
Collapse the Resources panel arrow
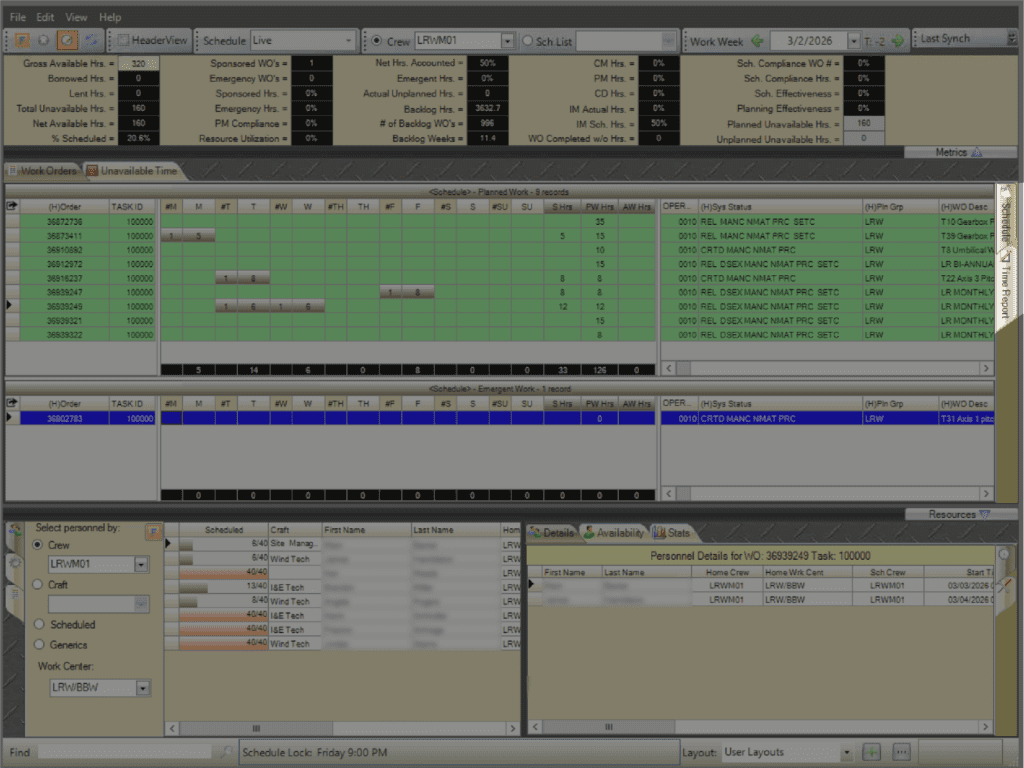pyautogui.click(x=984, y=514)
